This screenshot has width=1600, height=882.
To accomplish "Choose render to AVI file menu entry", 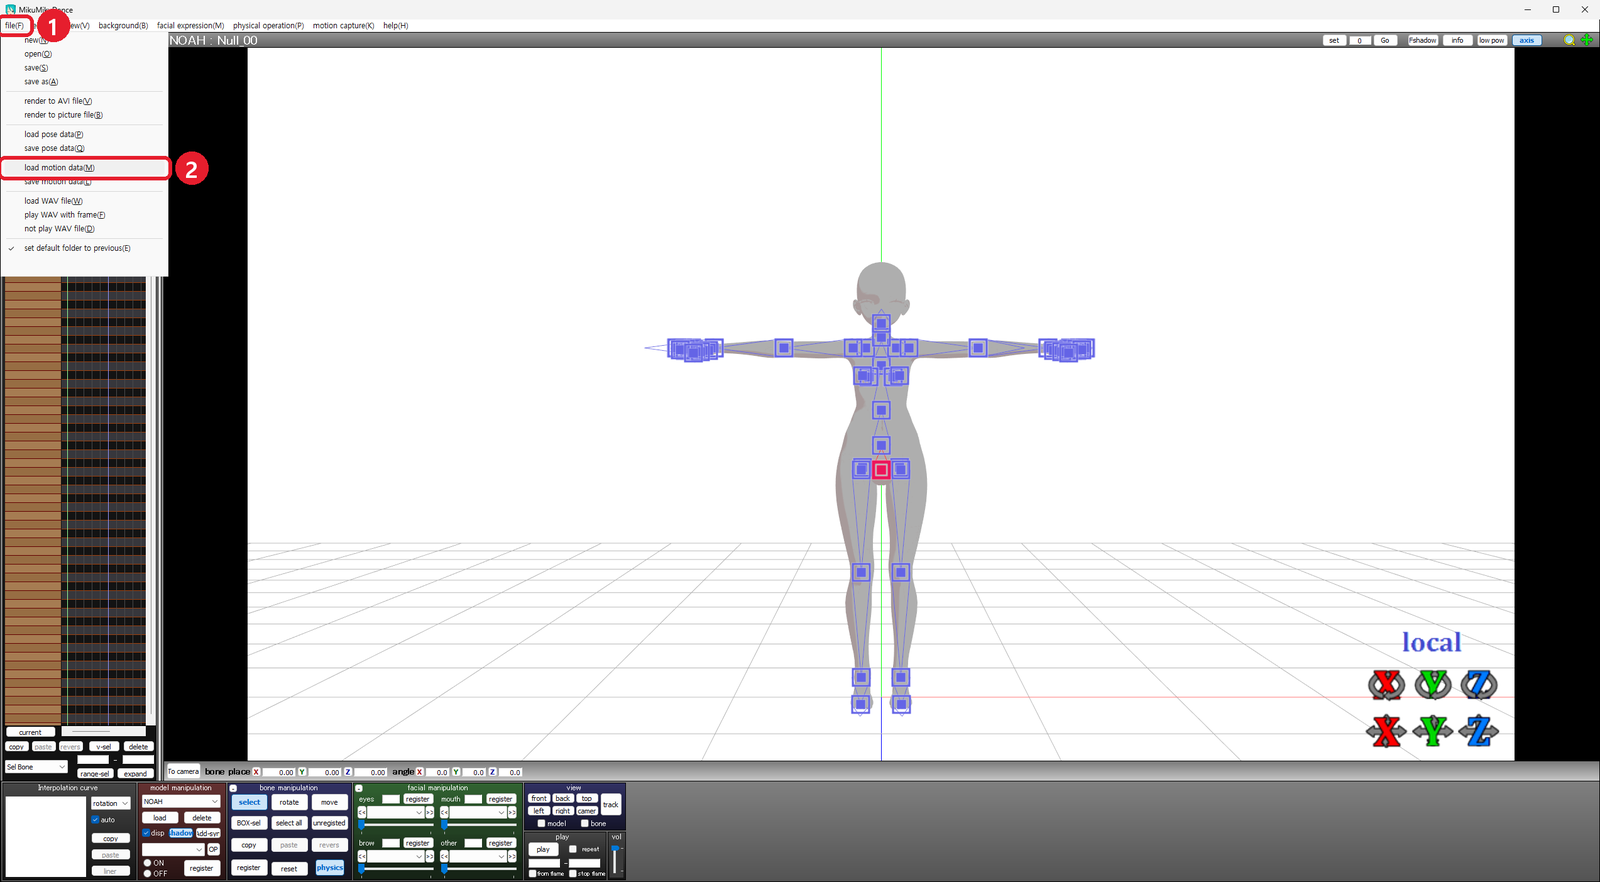I will (x=58, y=101).
